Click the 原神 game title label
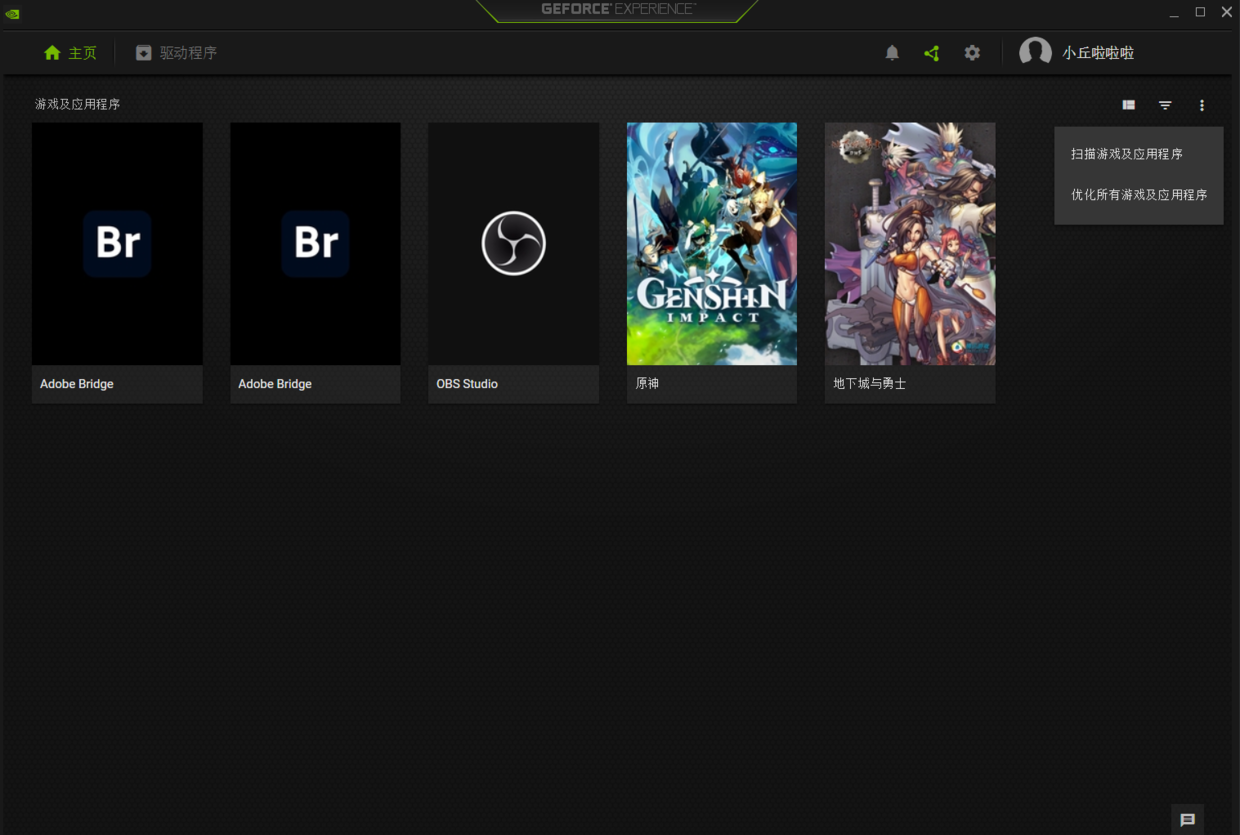The image size is (1240, 835). (x=648, y=384)
